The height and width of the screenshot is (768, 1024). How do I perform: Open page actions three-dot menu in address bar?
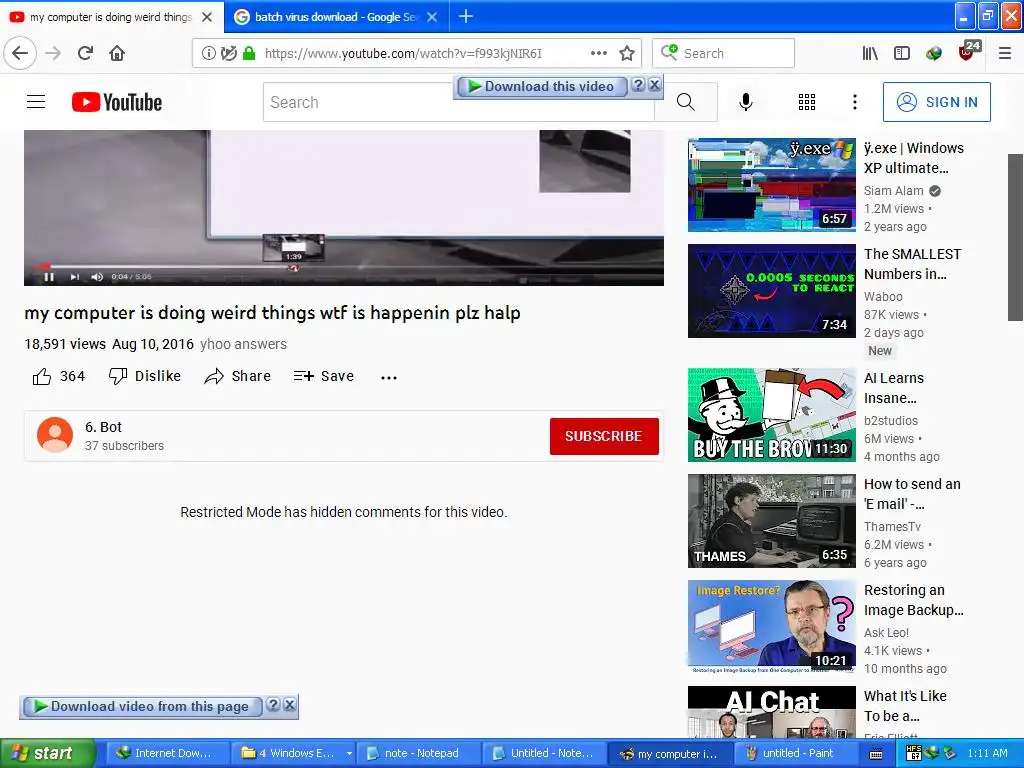598,53
